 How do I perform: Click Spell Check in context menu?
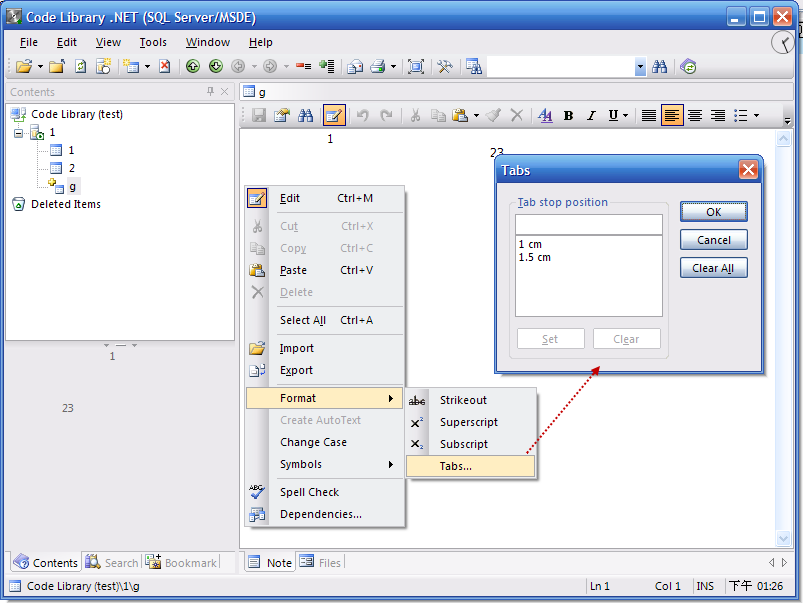(326, 492)
